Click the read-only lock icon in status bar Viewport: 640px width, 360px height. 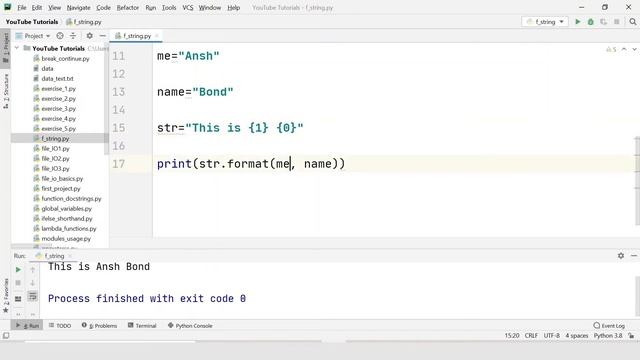tap(631, 336)
